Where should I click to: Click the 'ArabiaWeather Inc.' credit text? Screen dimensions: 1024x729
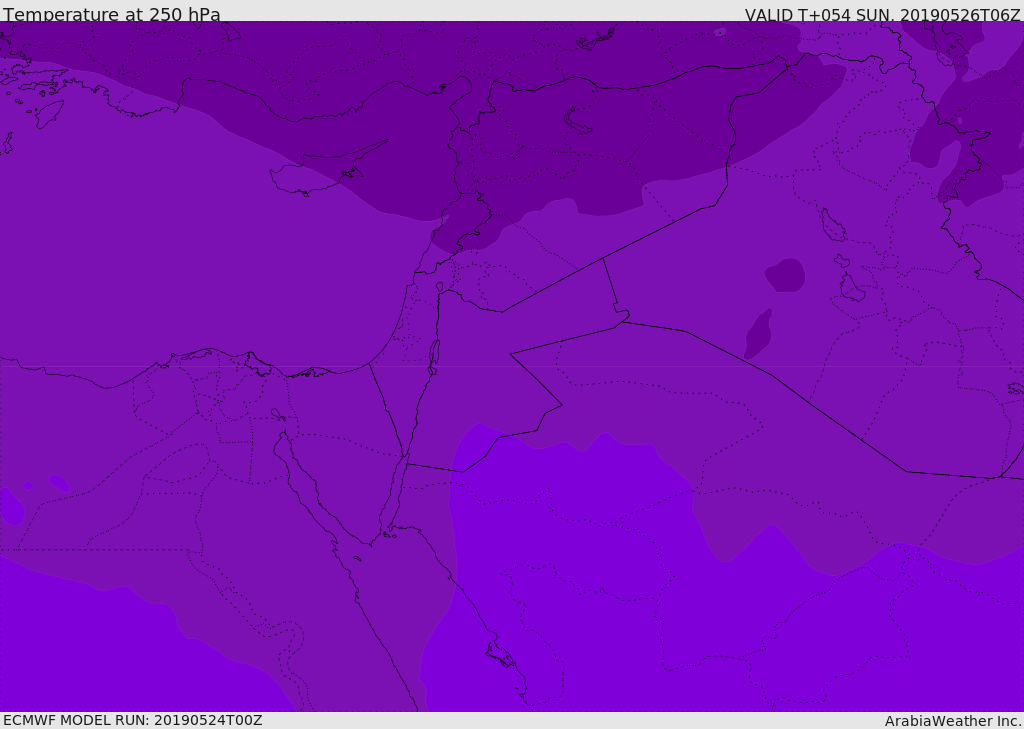(x=953, y=721)
